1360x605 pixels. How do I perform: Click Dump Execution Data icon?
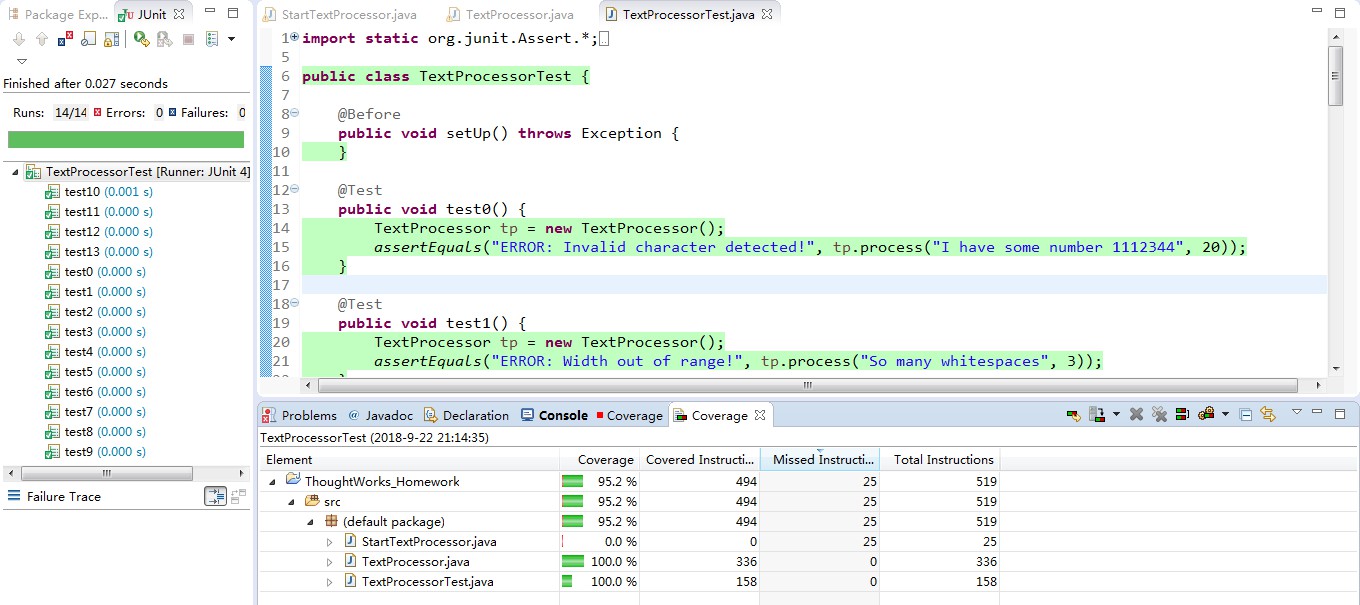[1097, 415]
